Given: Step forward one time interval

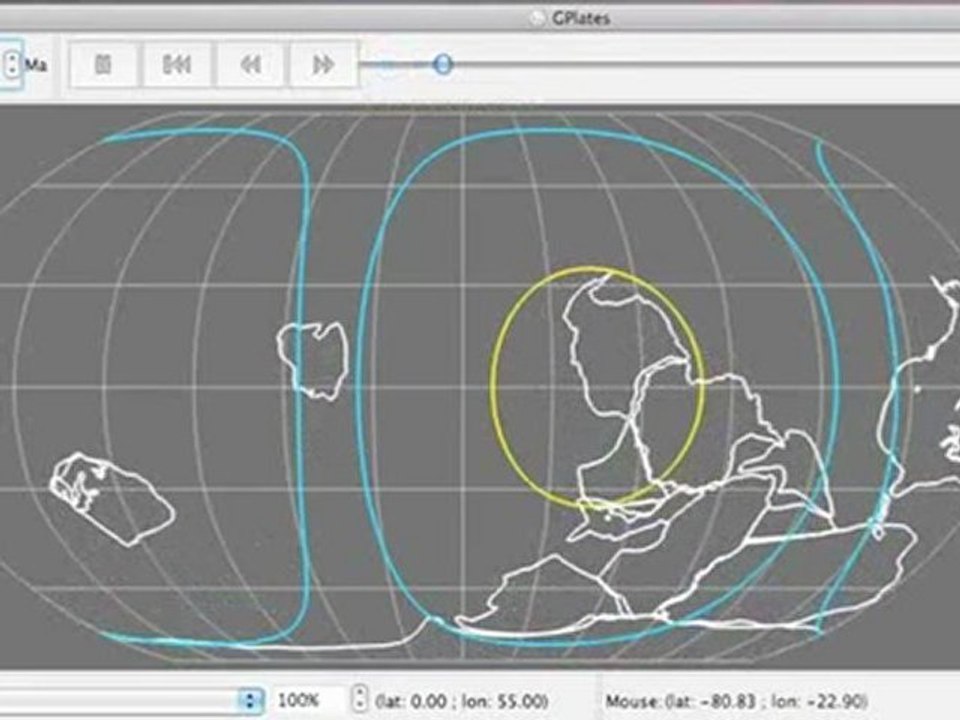Looking at the screenshot, I should (323, 64).
